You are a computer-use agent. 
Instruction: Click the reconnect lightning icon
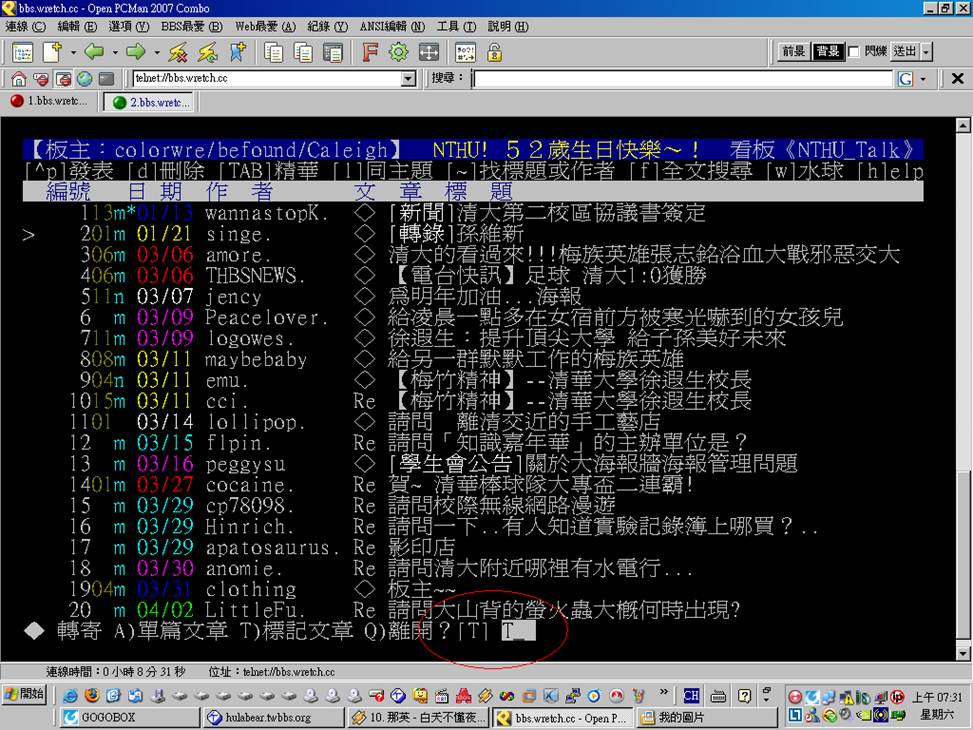208,52
